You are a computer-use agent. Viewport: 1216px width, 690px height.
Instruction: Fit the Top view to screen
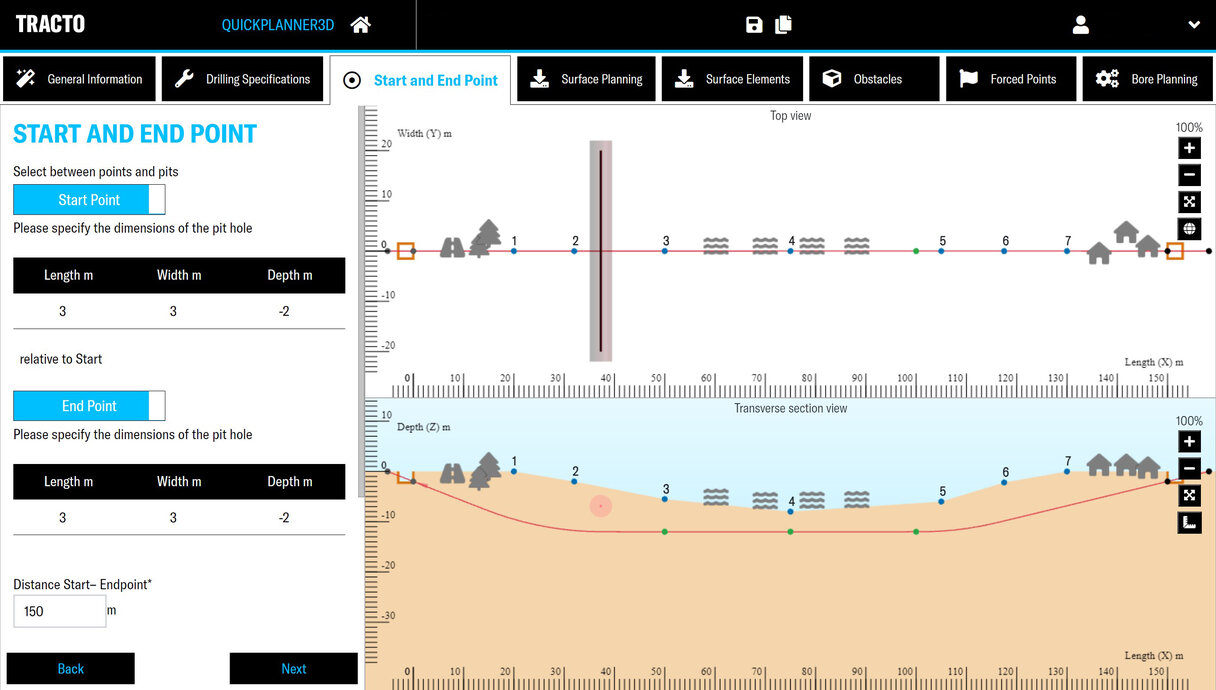pyautogui.click(x=1189, y=202)
